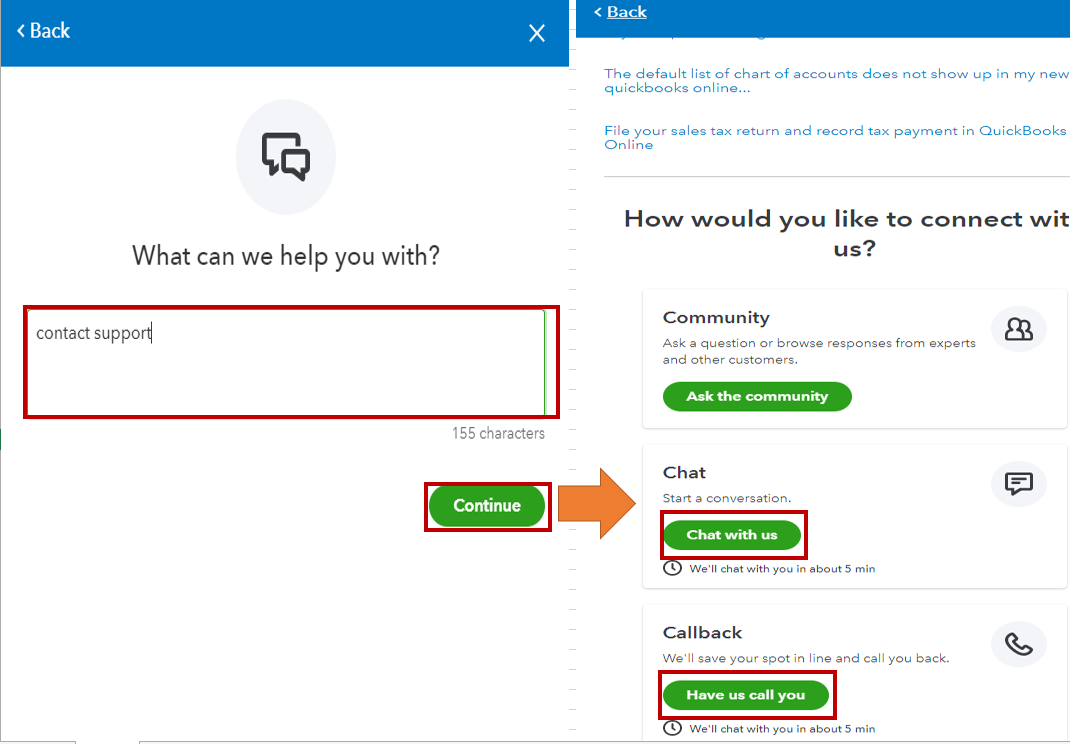Viewport: 1070px width, 744px height.
Task: Click the clock icon under Chat with us
Action: [x=672, y=568]
